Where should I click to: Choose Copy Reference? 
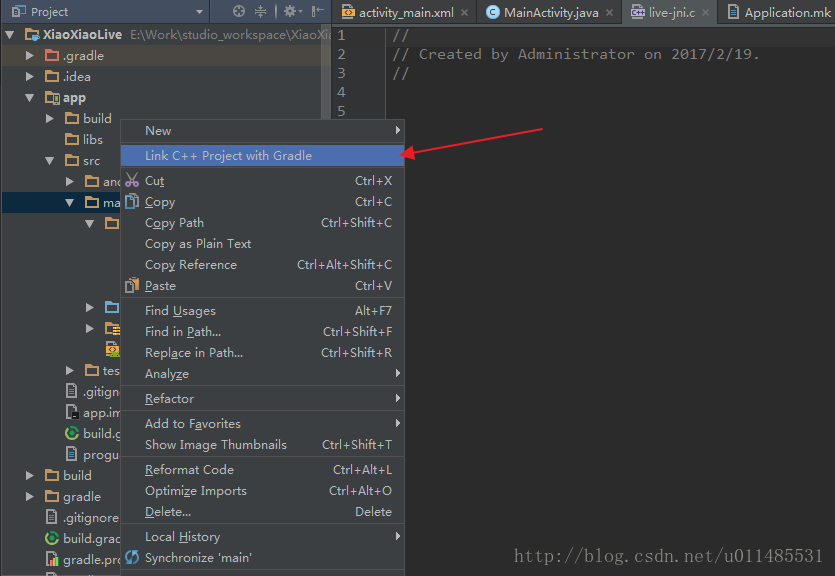click(x=263, y=265)
